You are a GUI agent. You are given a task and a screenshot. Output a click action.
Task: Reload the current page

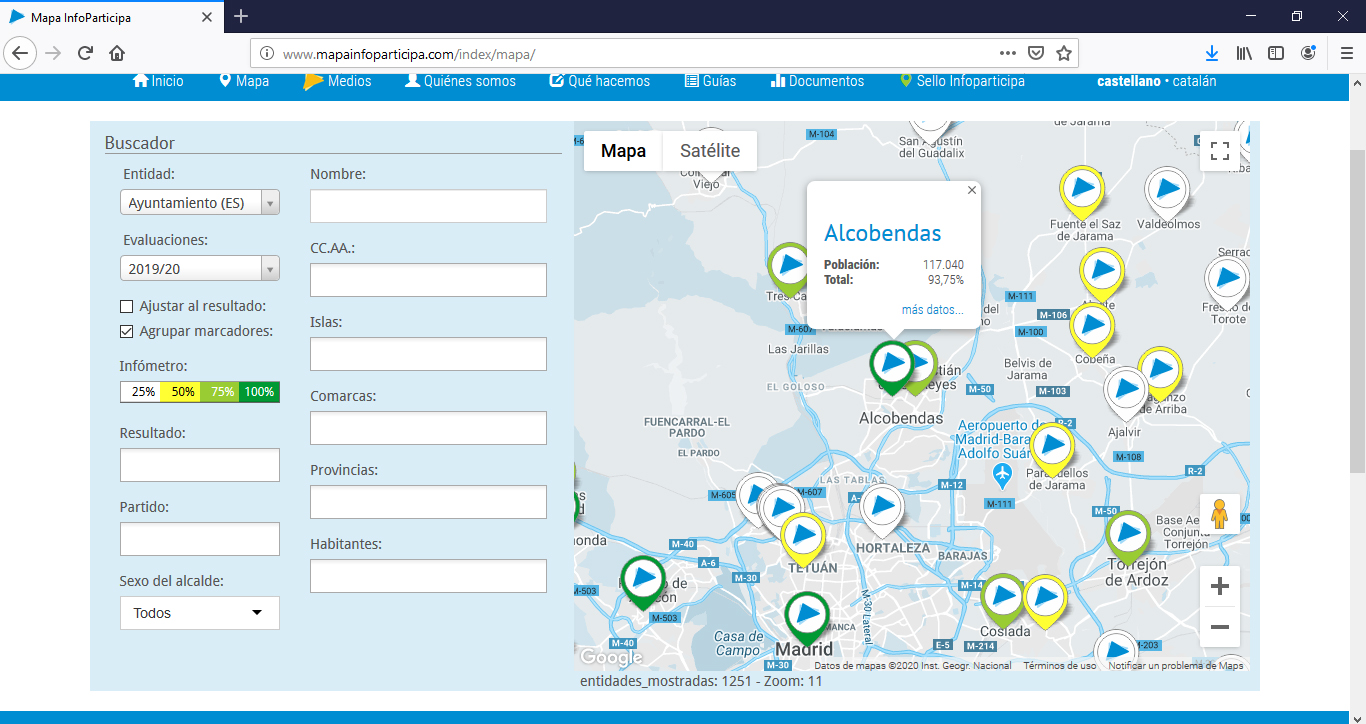(86, 53)
